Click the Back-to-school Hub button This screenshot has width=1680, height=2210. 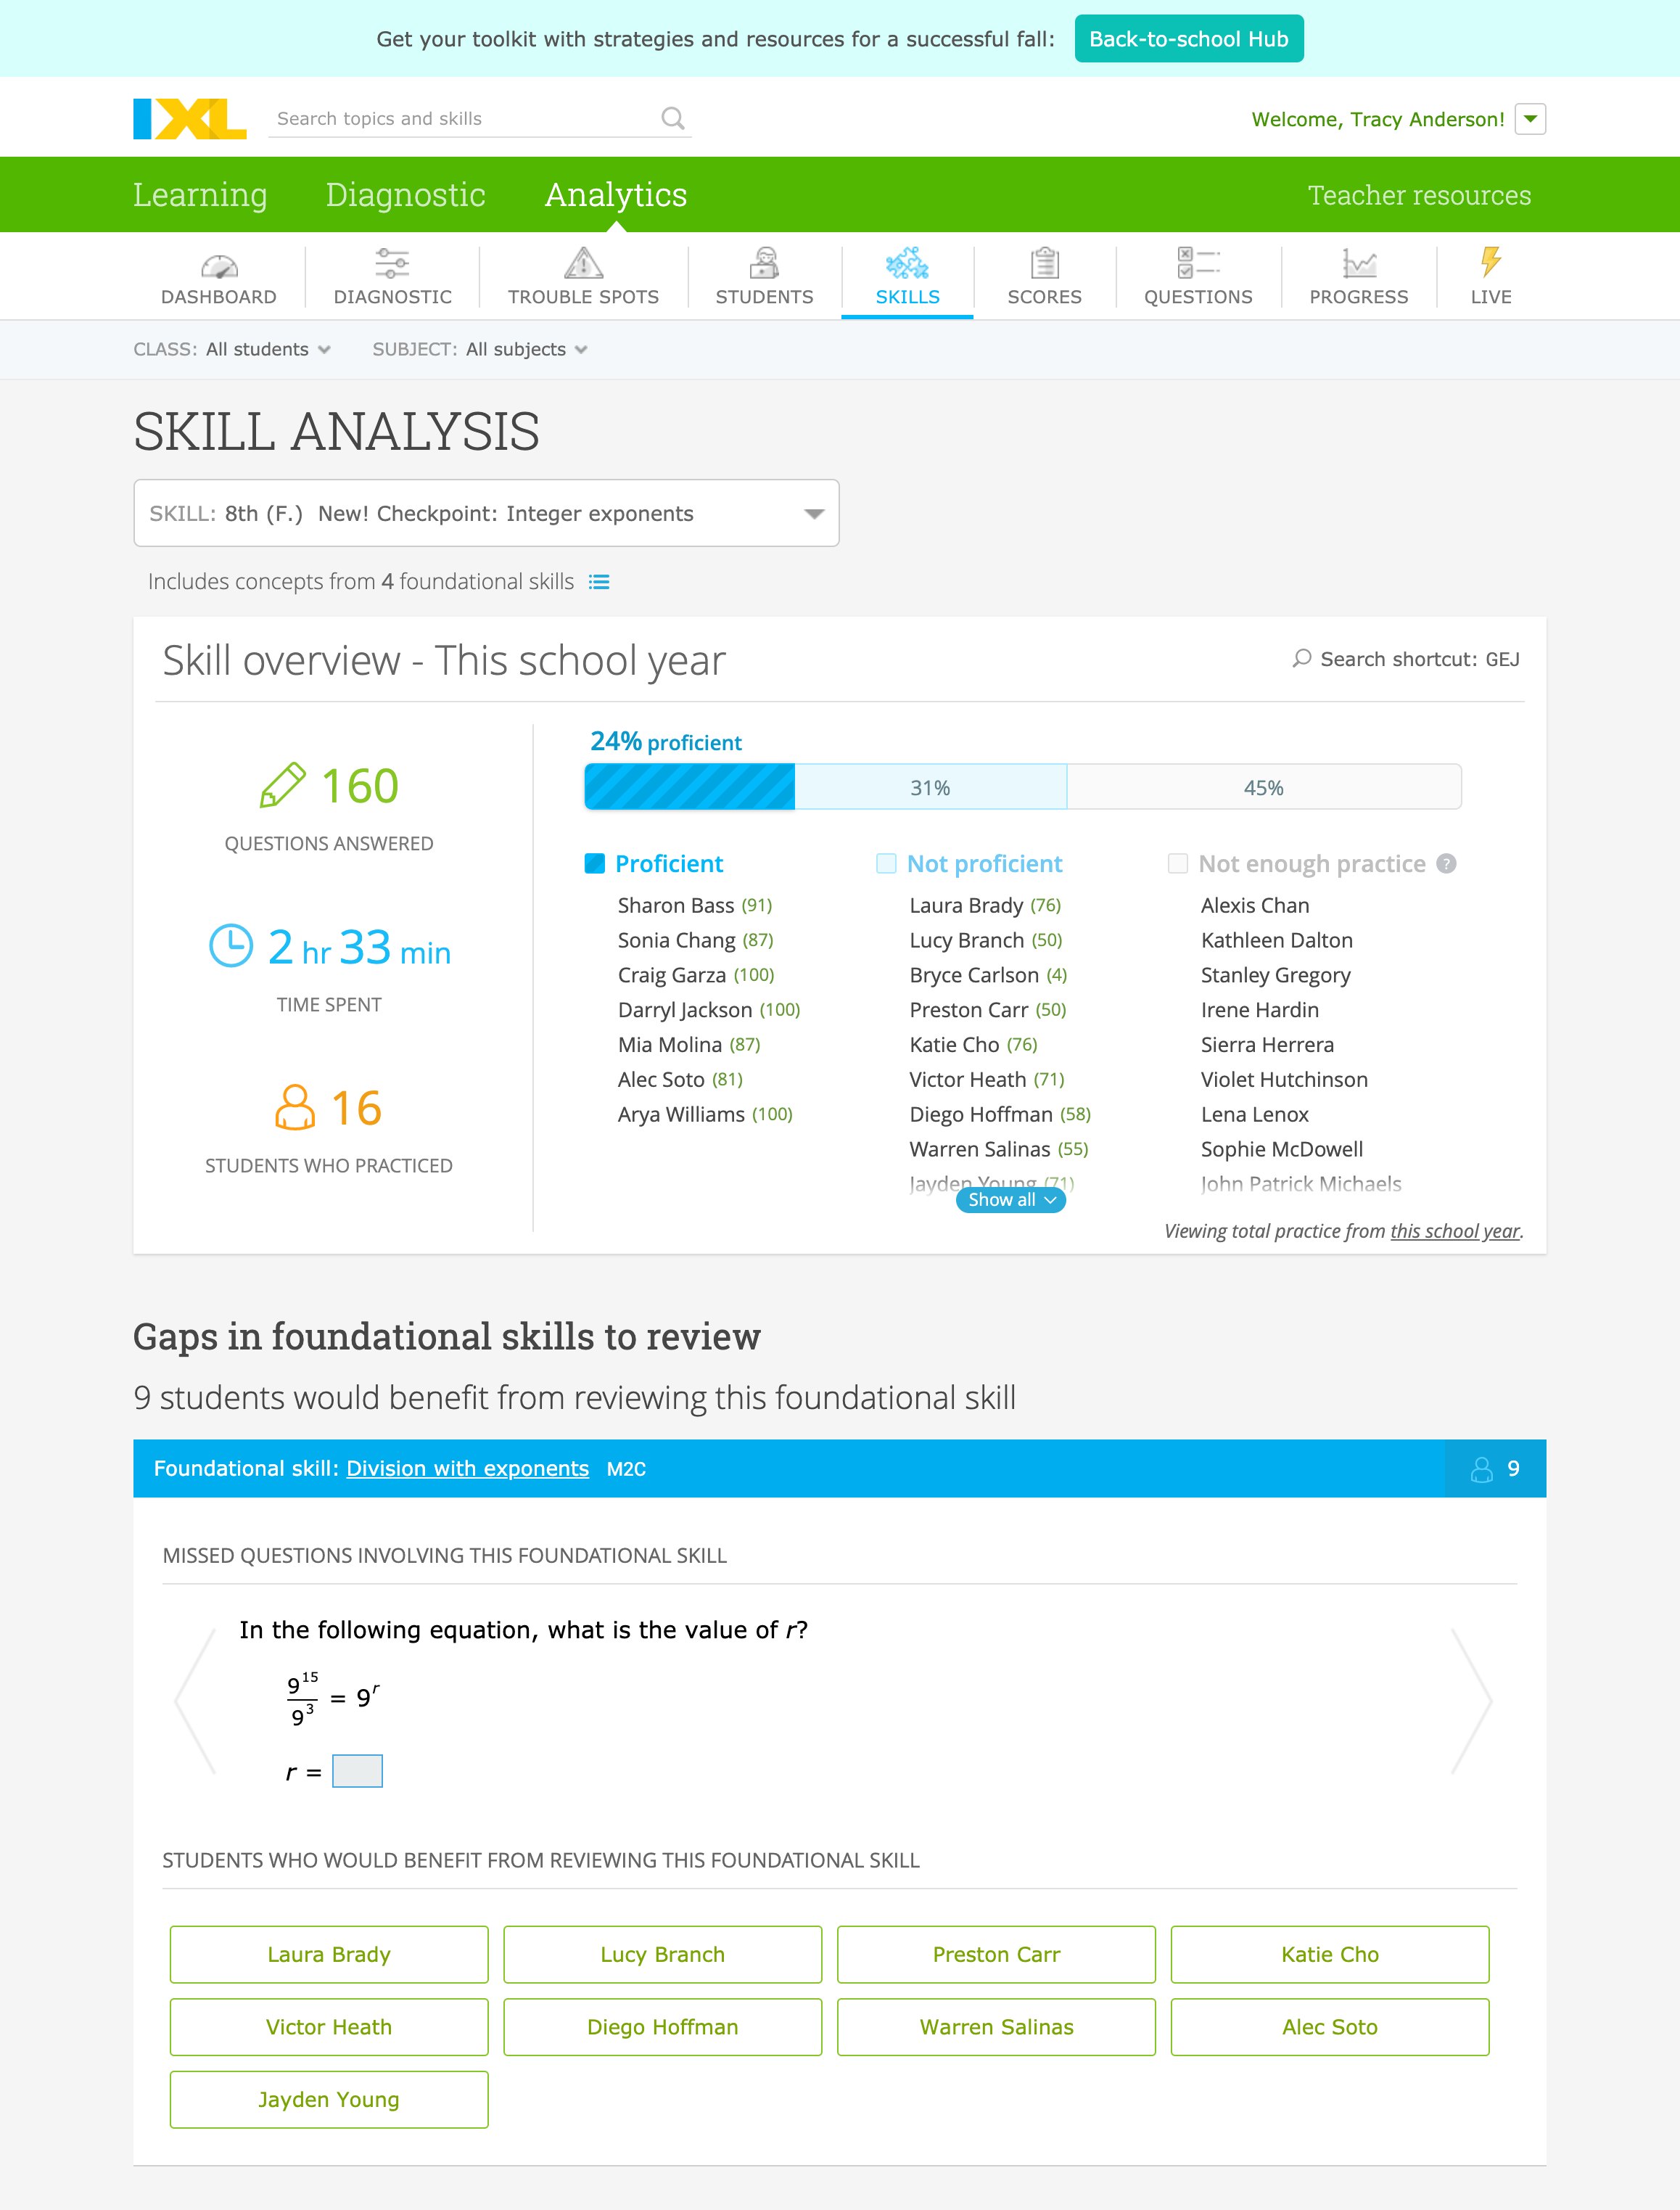[1188, 38]
